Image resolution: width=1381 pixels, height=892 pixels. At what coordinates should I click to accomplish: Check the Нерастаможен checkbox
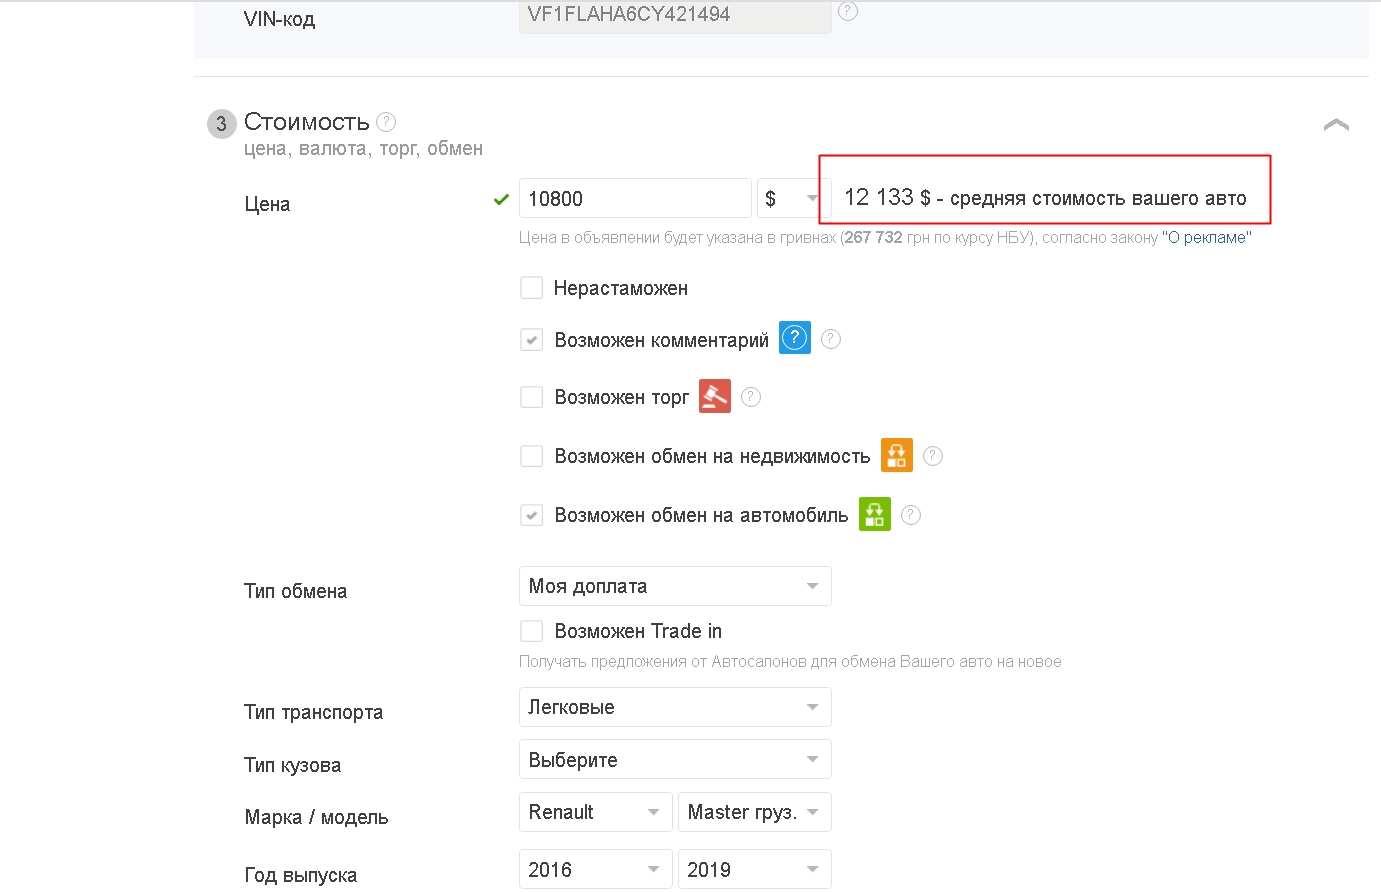pyautogui.click(x=532, y=288)
